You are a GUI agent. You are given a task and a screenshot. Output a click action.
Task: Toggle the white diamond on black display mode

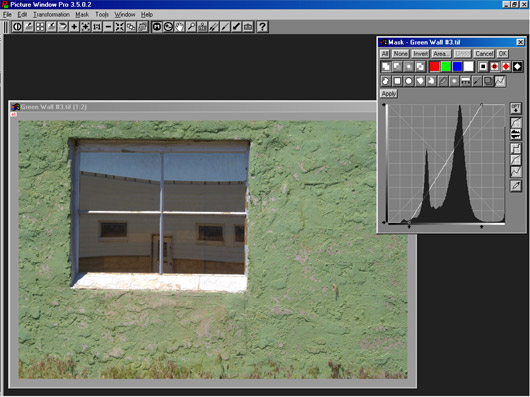click(517, 67)
